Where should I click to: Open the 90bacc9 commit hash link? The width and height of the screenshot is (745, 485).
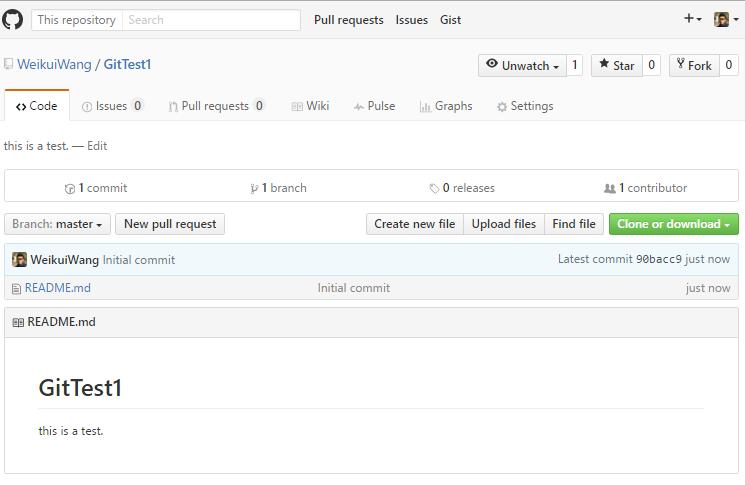click(658, 260)
